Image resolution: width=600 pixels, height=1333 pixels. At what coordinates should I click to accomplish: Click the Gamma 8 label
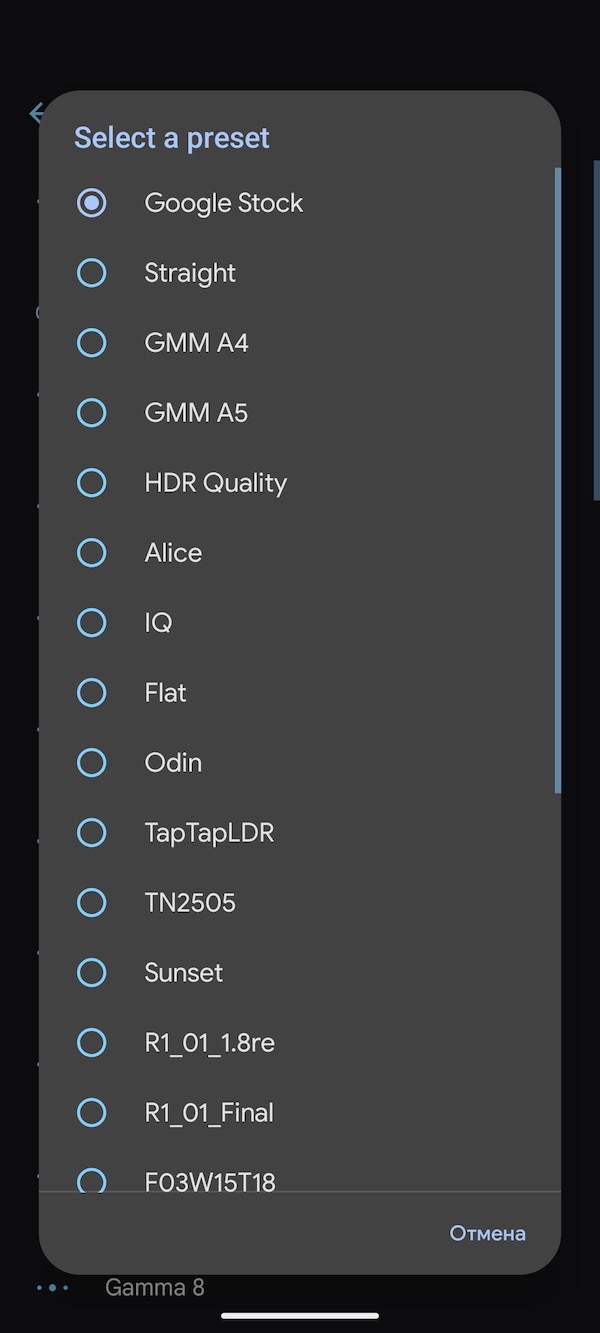pyautogui.click(x=154, y=1287)
